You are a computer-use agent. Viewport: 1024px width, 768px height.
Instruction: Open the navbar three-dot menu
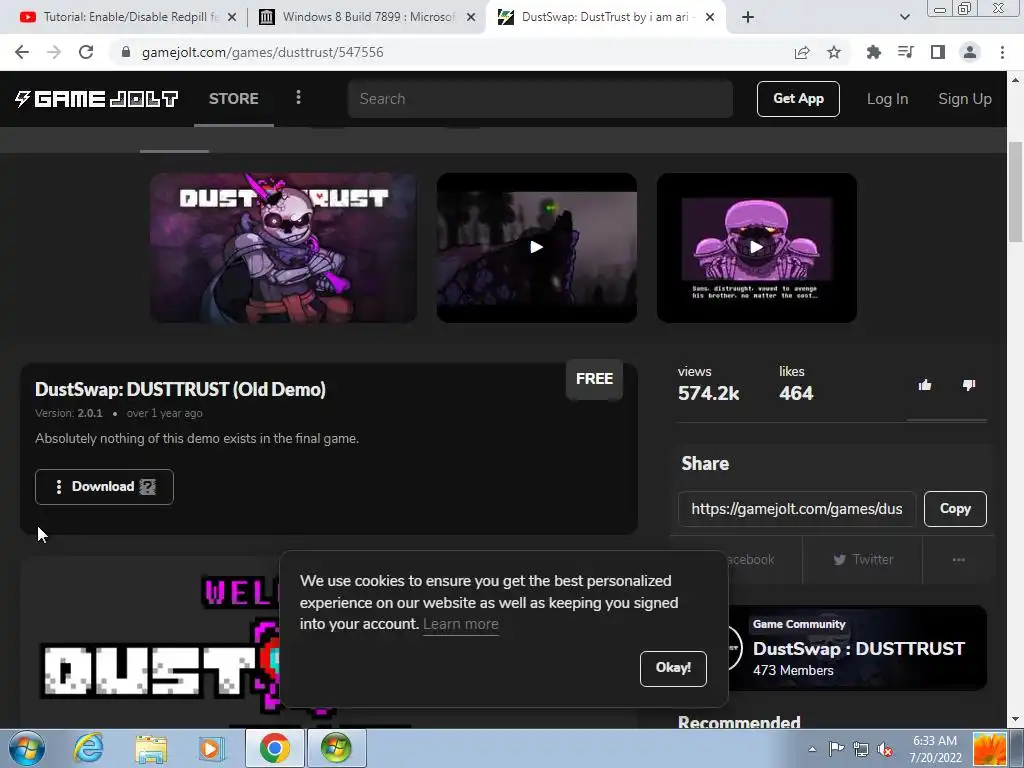click(x=298, y=98)
